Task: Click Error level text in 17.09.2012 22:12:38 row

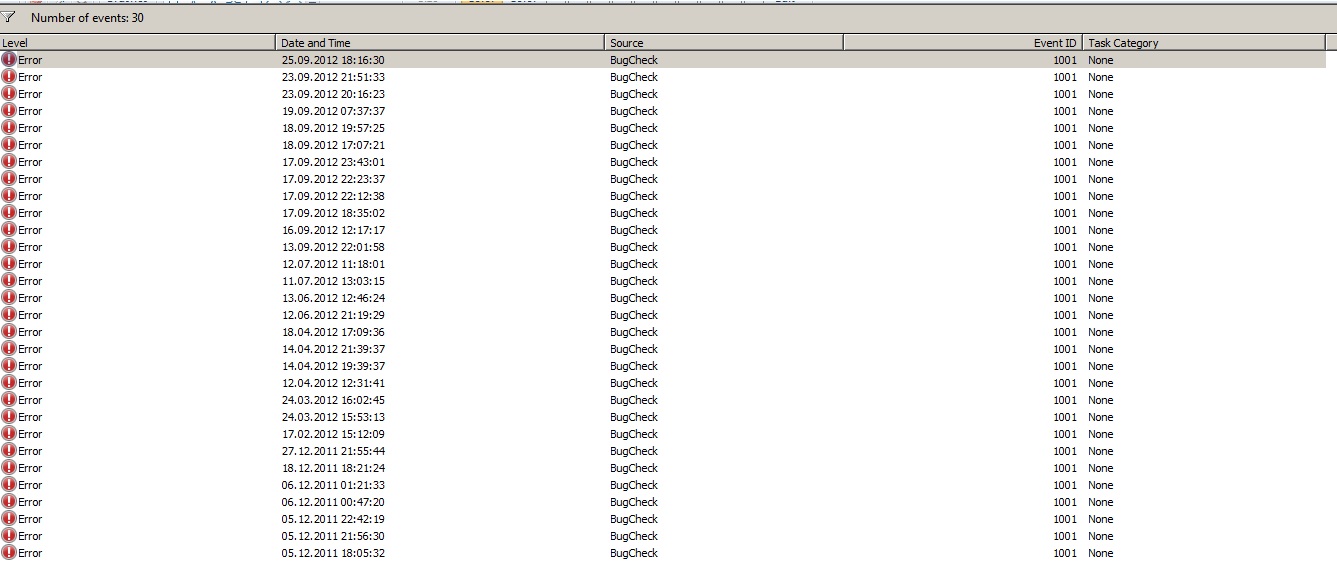Action: pyautogui.click(x=30, y=196)
